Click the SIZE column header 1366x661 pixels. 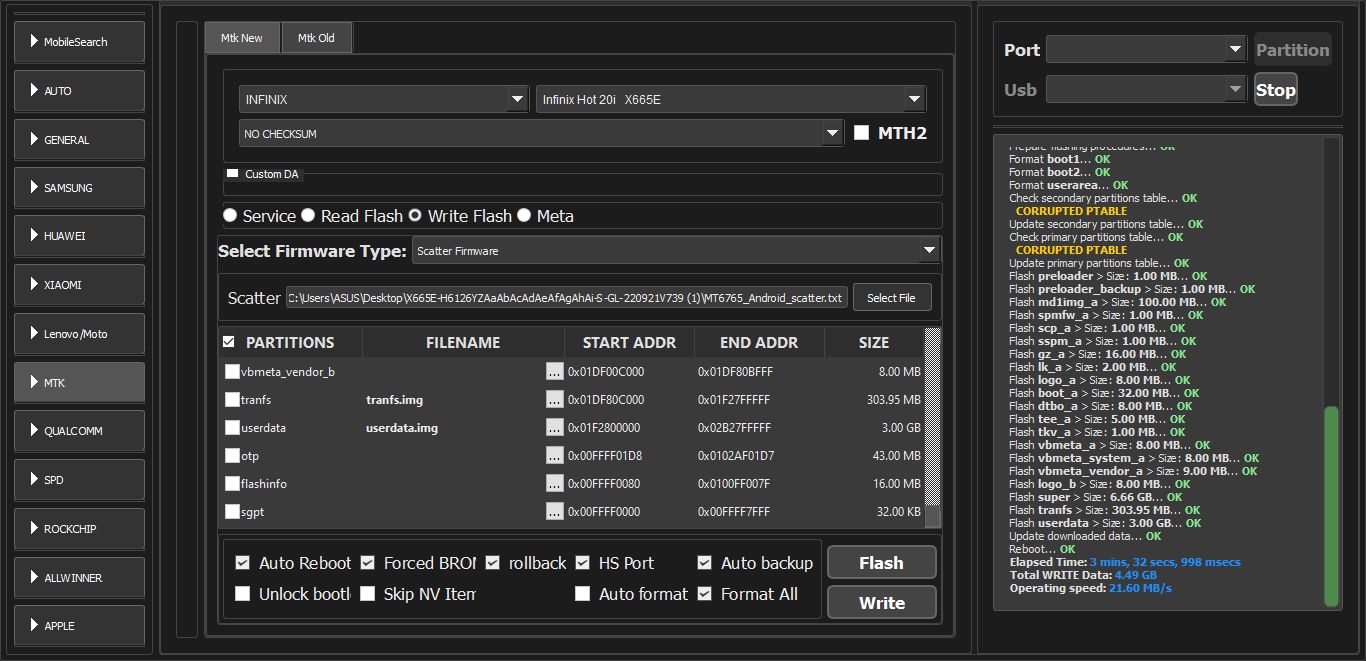[x=874, y=342]
